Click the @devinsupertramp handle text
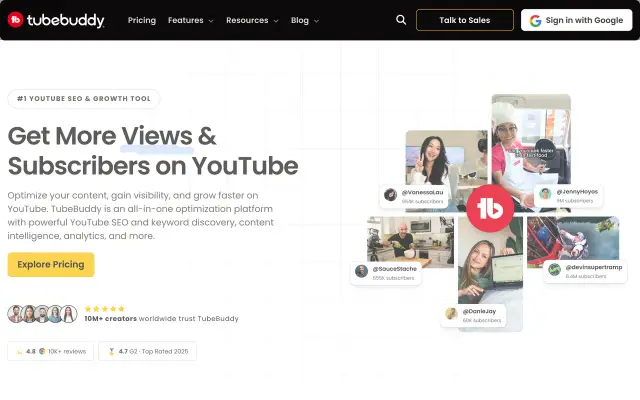 pos(594,267)
